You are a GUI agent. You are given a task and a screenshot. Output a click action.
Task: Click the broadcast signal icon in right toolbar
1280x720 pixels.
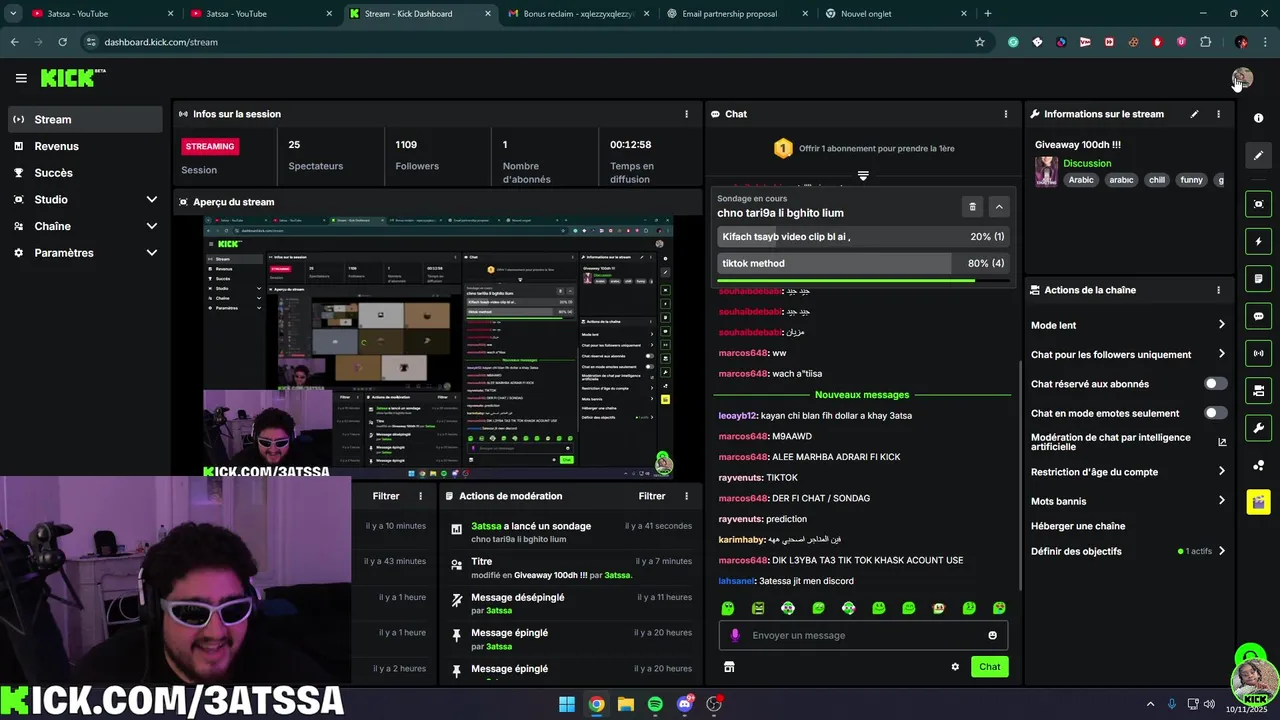(1258, 353)
